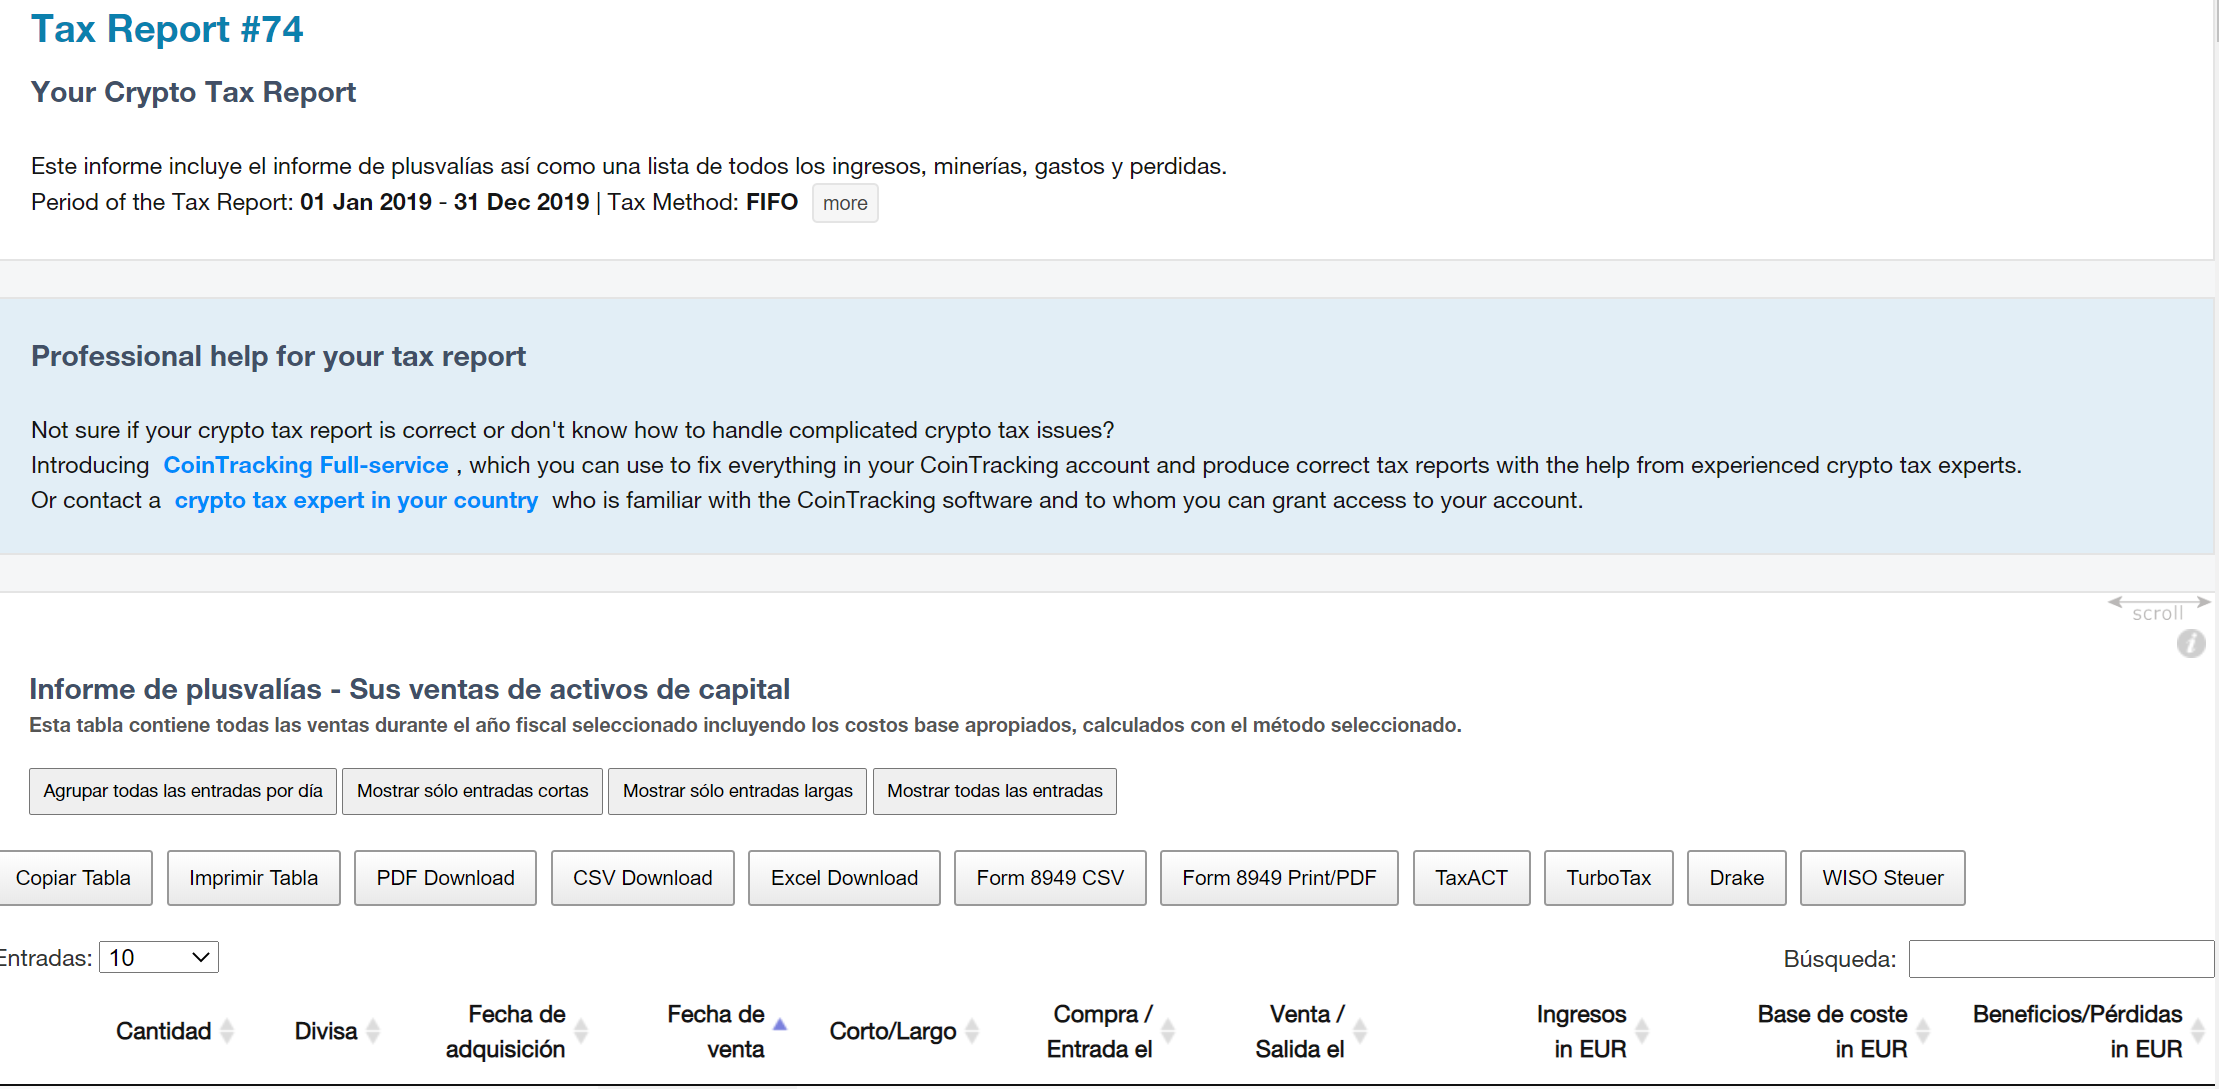
Task: Sort by Corto/Largo column arrows
Action: (972, 1031)
